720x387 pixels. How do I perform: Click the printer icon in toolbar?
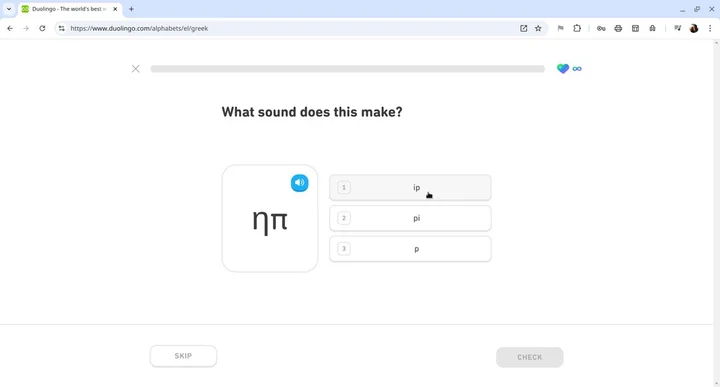click(618, 28)
